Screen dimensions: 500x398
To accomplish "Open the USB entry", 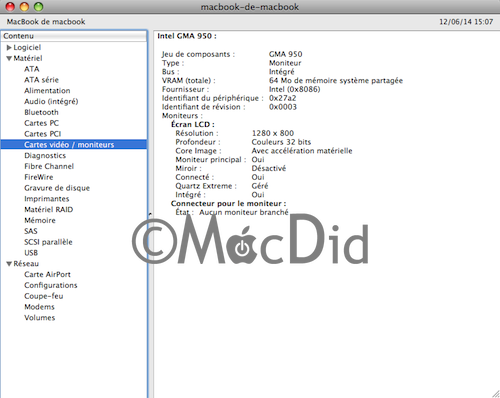I will click(31, 253).
